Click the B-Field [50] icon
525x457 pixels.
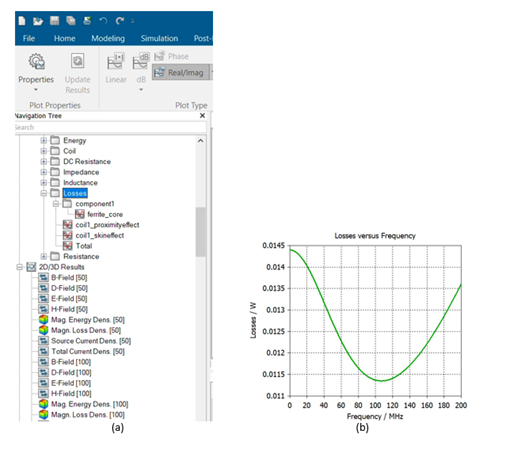tap(43, 278)
